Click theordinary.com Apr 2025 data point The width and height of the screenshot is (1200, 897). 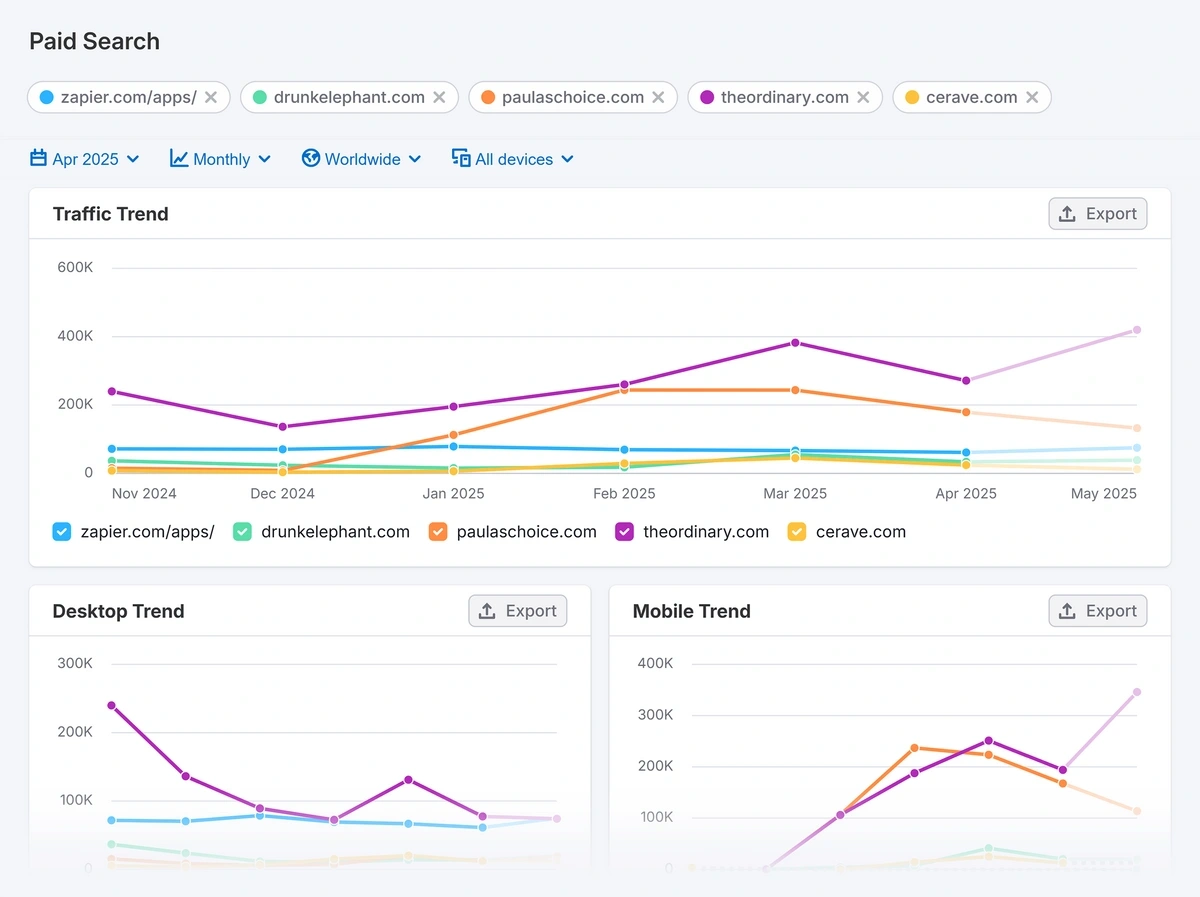tap(966, 381)
